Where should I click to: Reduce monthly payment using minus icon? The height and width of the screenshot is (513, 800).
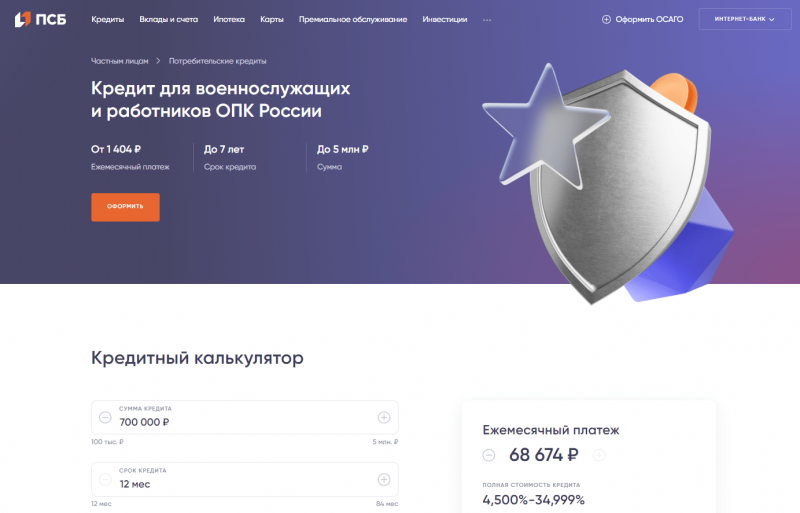tap(489, 455)
